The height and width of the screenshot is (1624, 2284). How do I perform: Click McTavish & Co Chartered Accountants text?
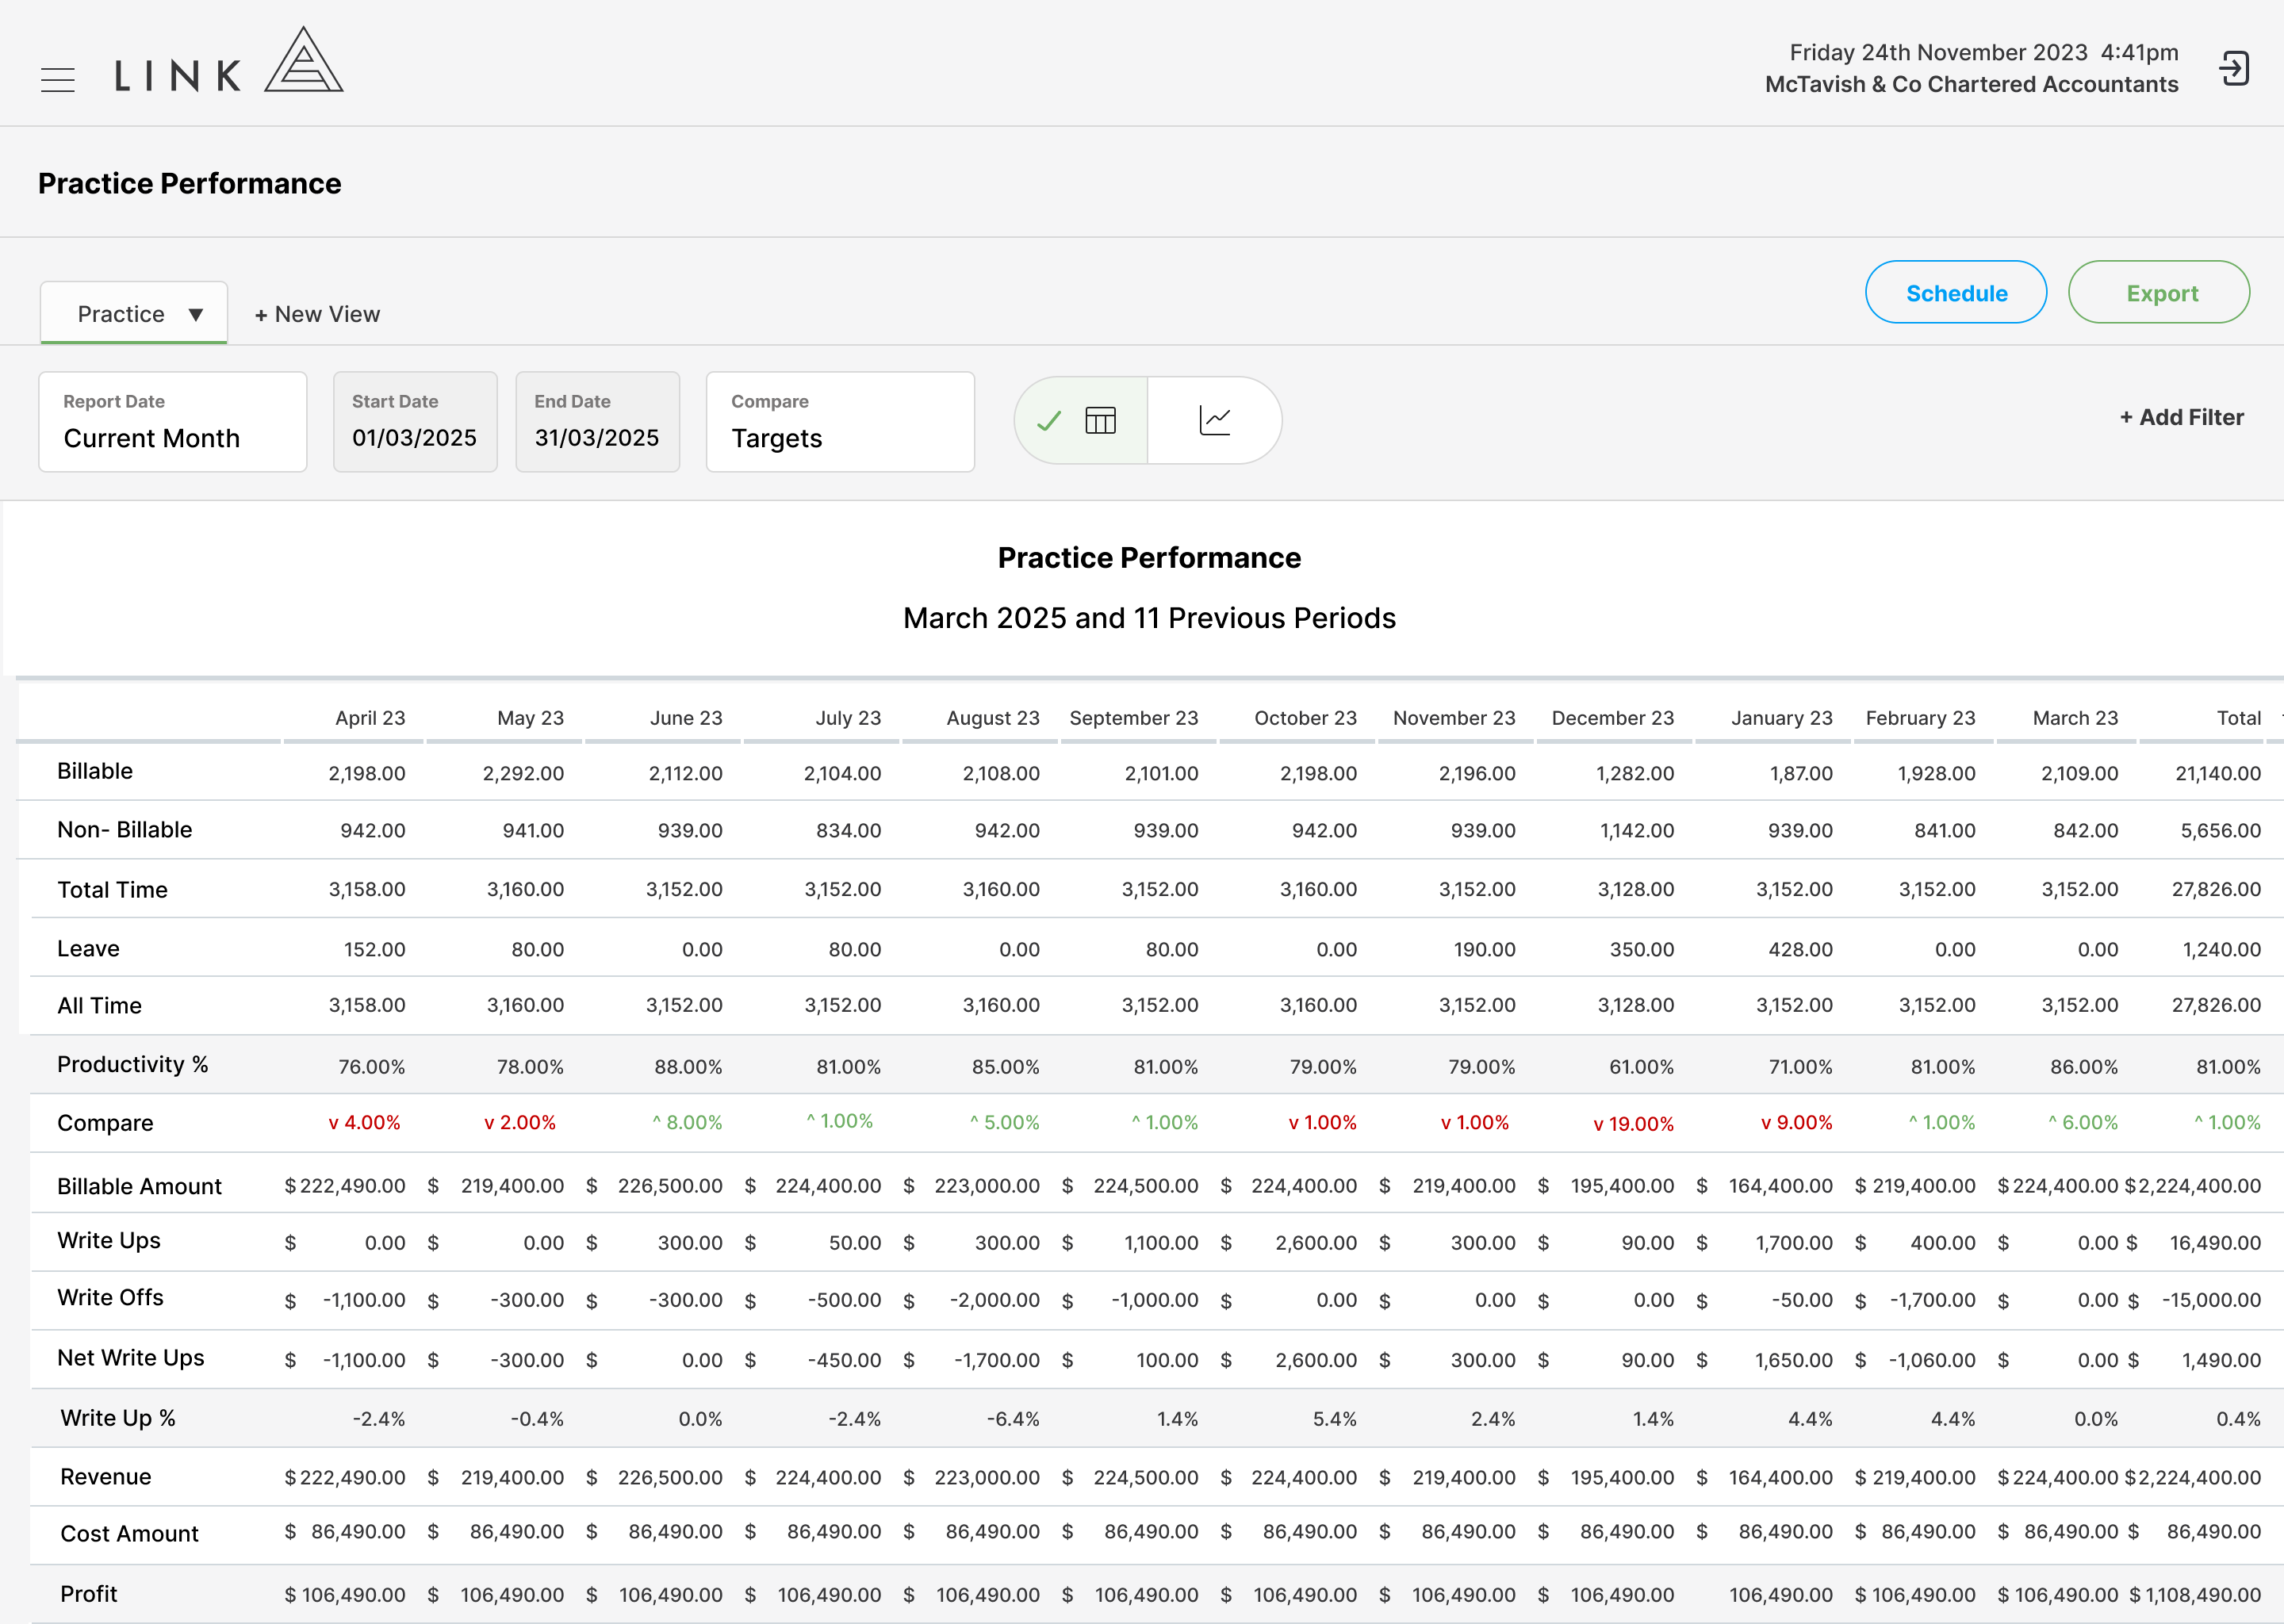(1971, 84)
